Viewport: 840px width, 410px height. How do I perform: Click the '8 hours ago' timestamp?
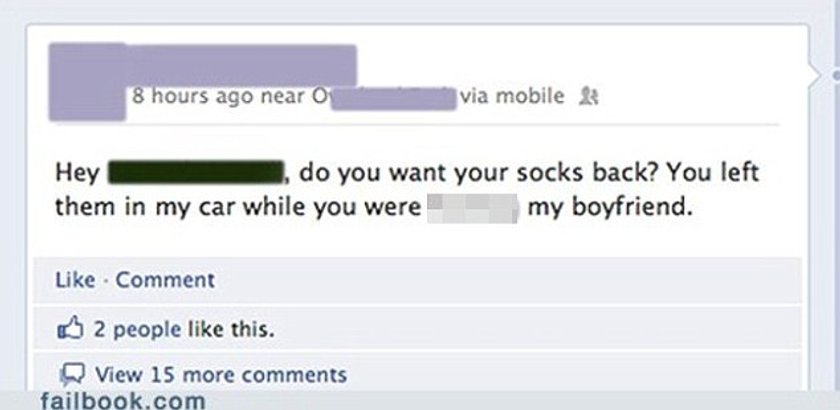(193, 96)
